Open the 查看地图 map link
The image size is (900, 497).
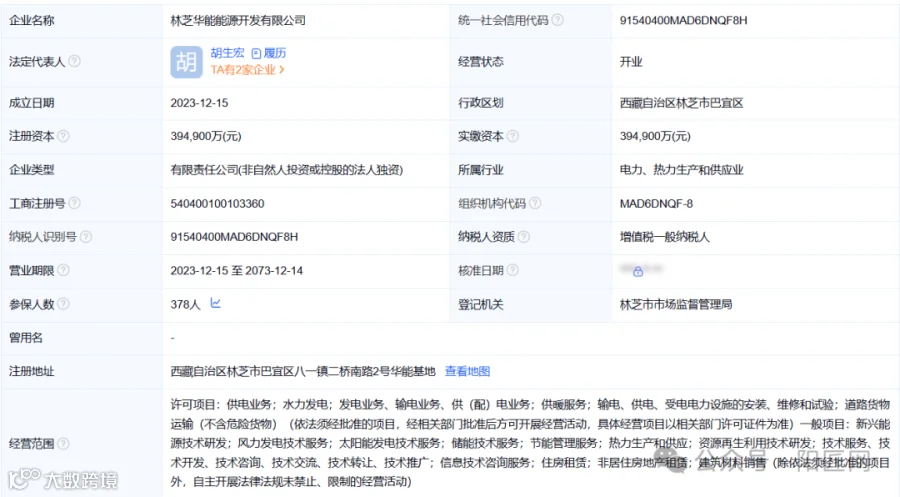pos(467,371)
